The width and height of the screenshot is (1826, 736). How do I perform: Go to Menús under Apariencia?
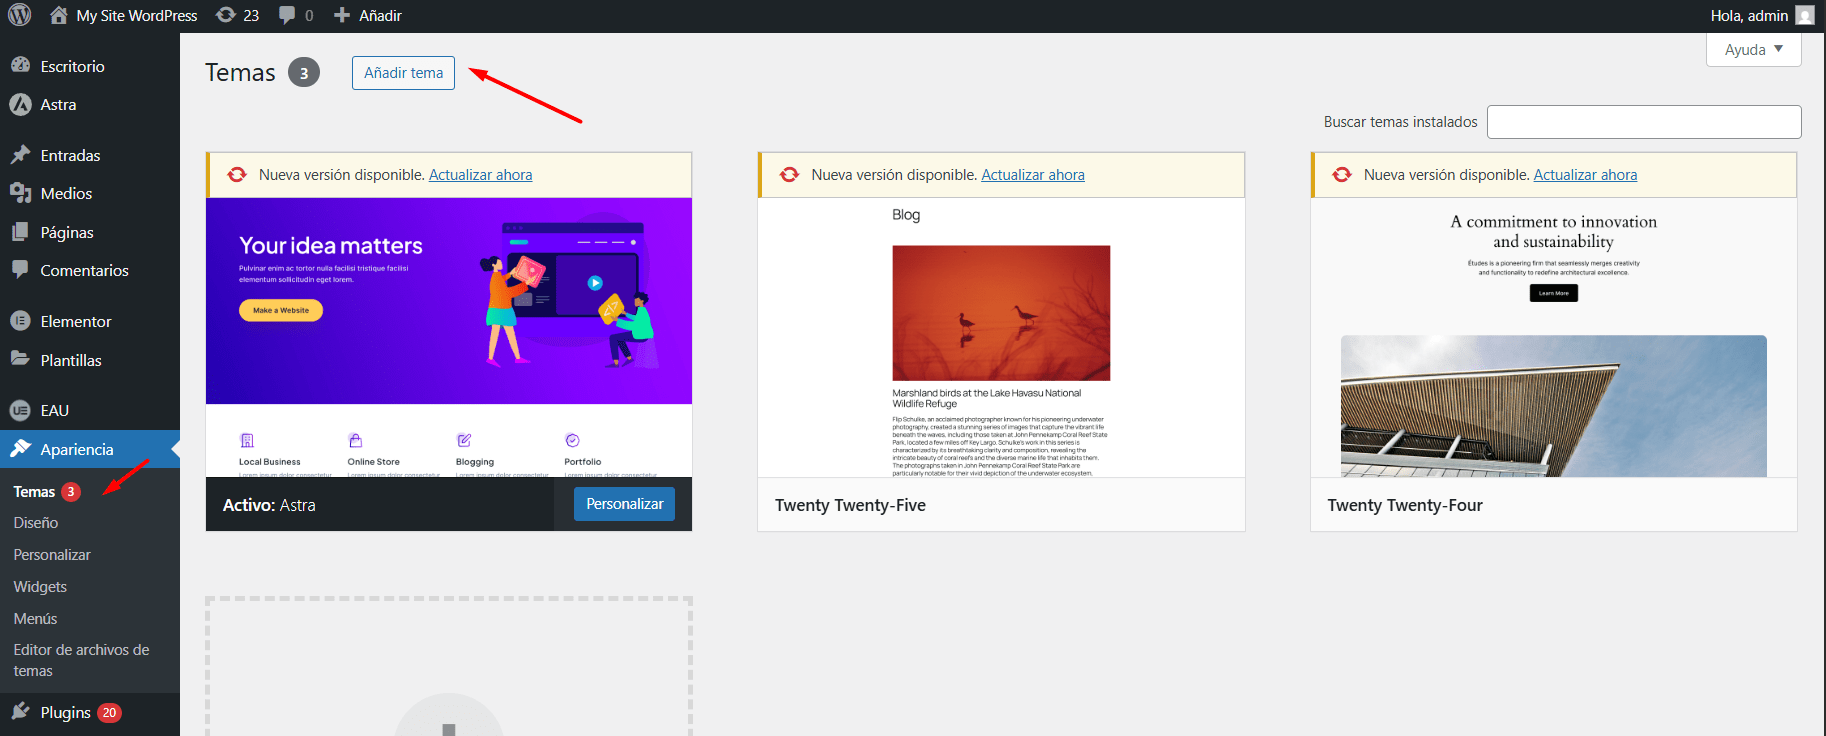(x=35, y=619)
